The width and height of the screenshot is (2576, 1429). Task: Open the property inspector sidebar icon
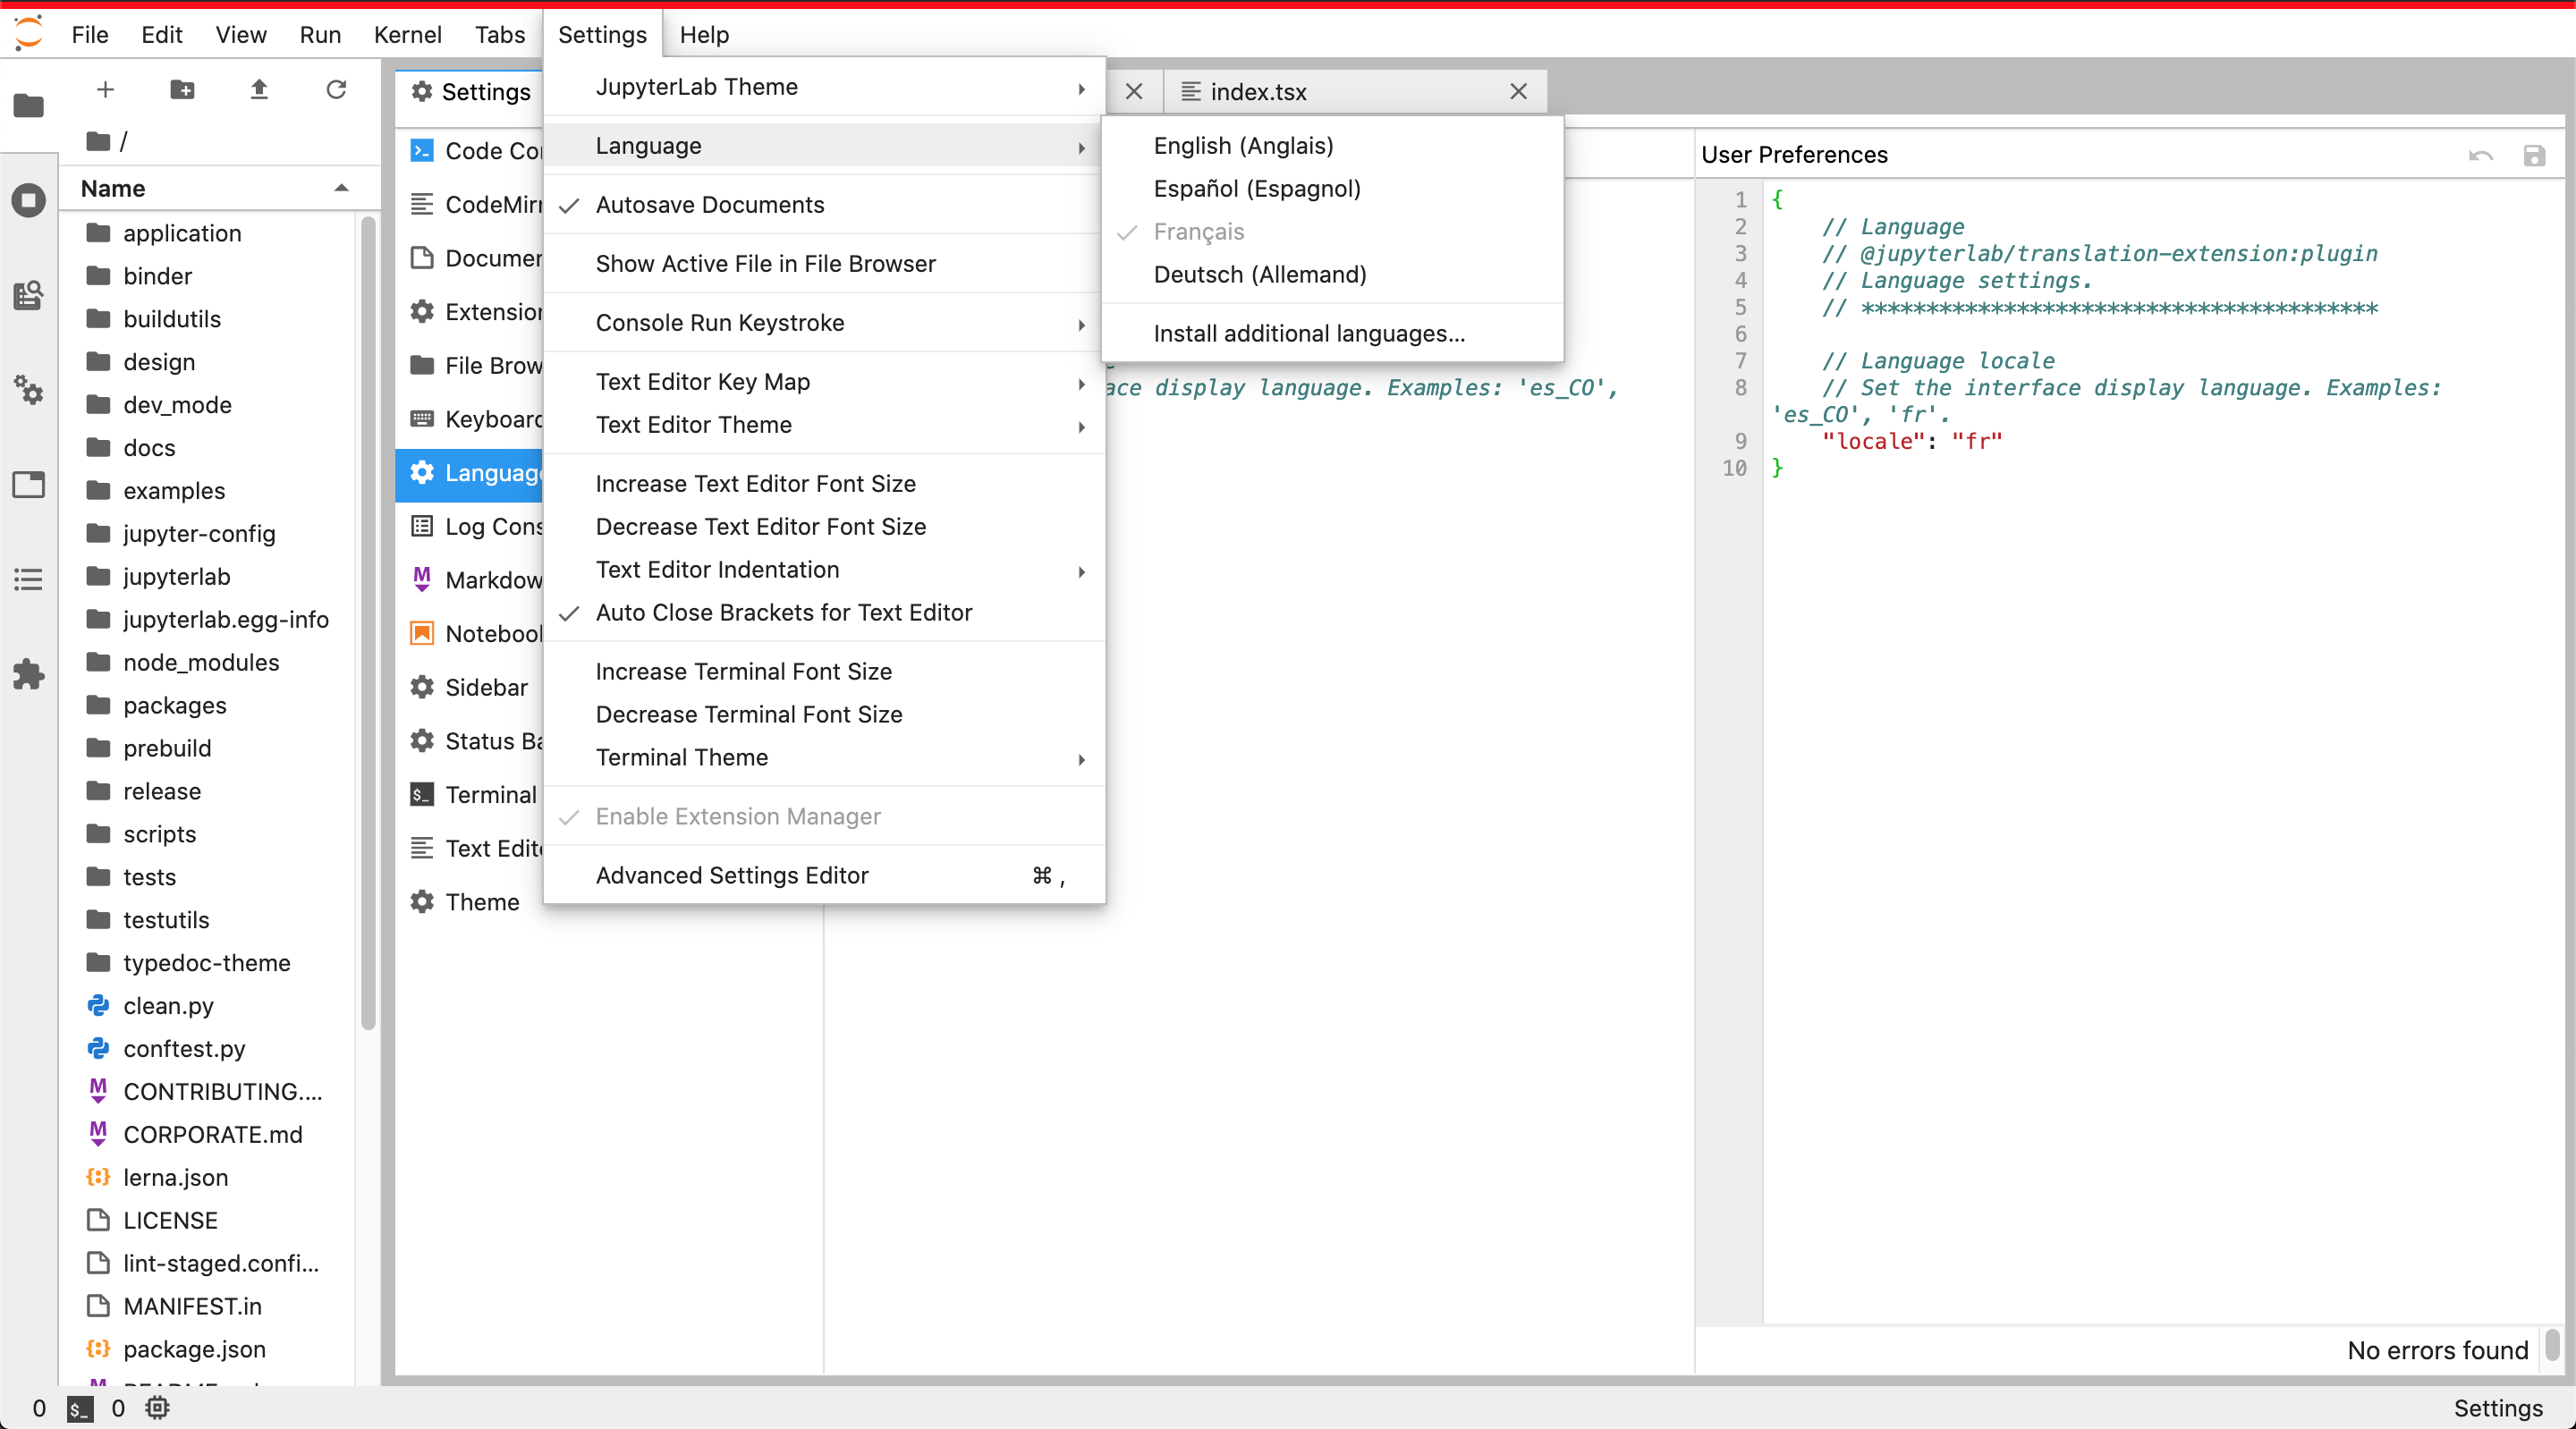click(28, 484)
